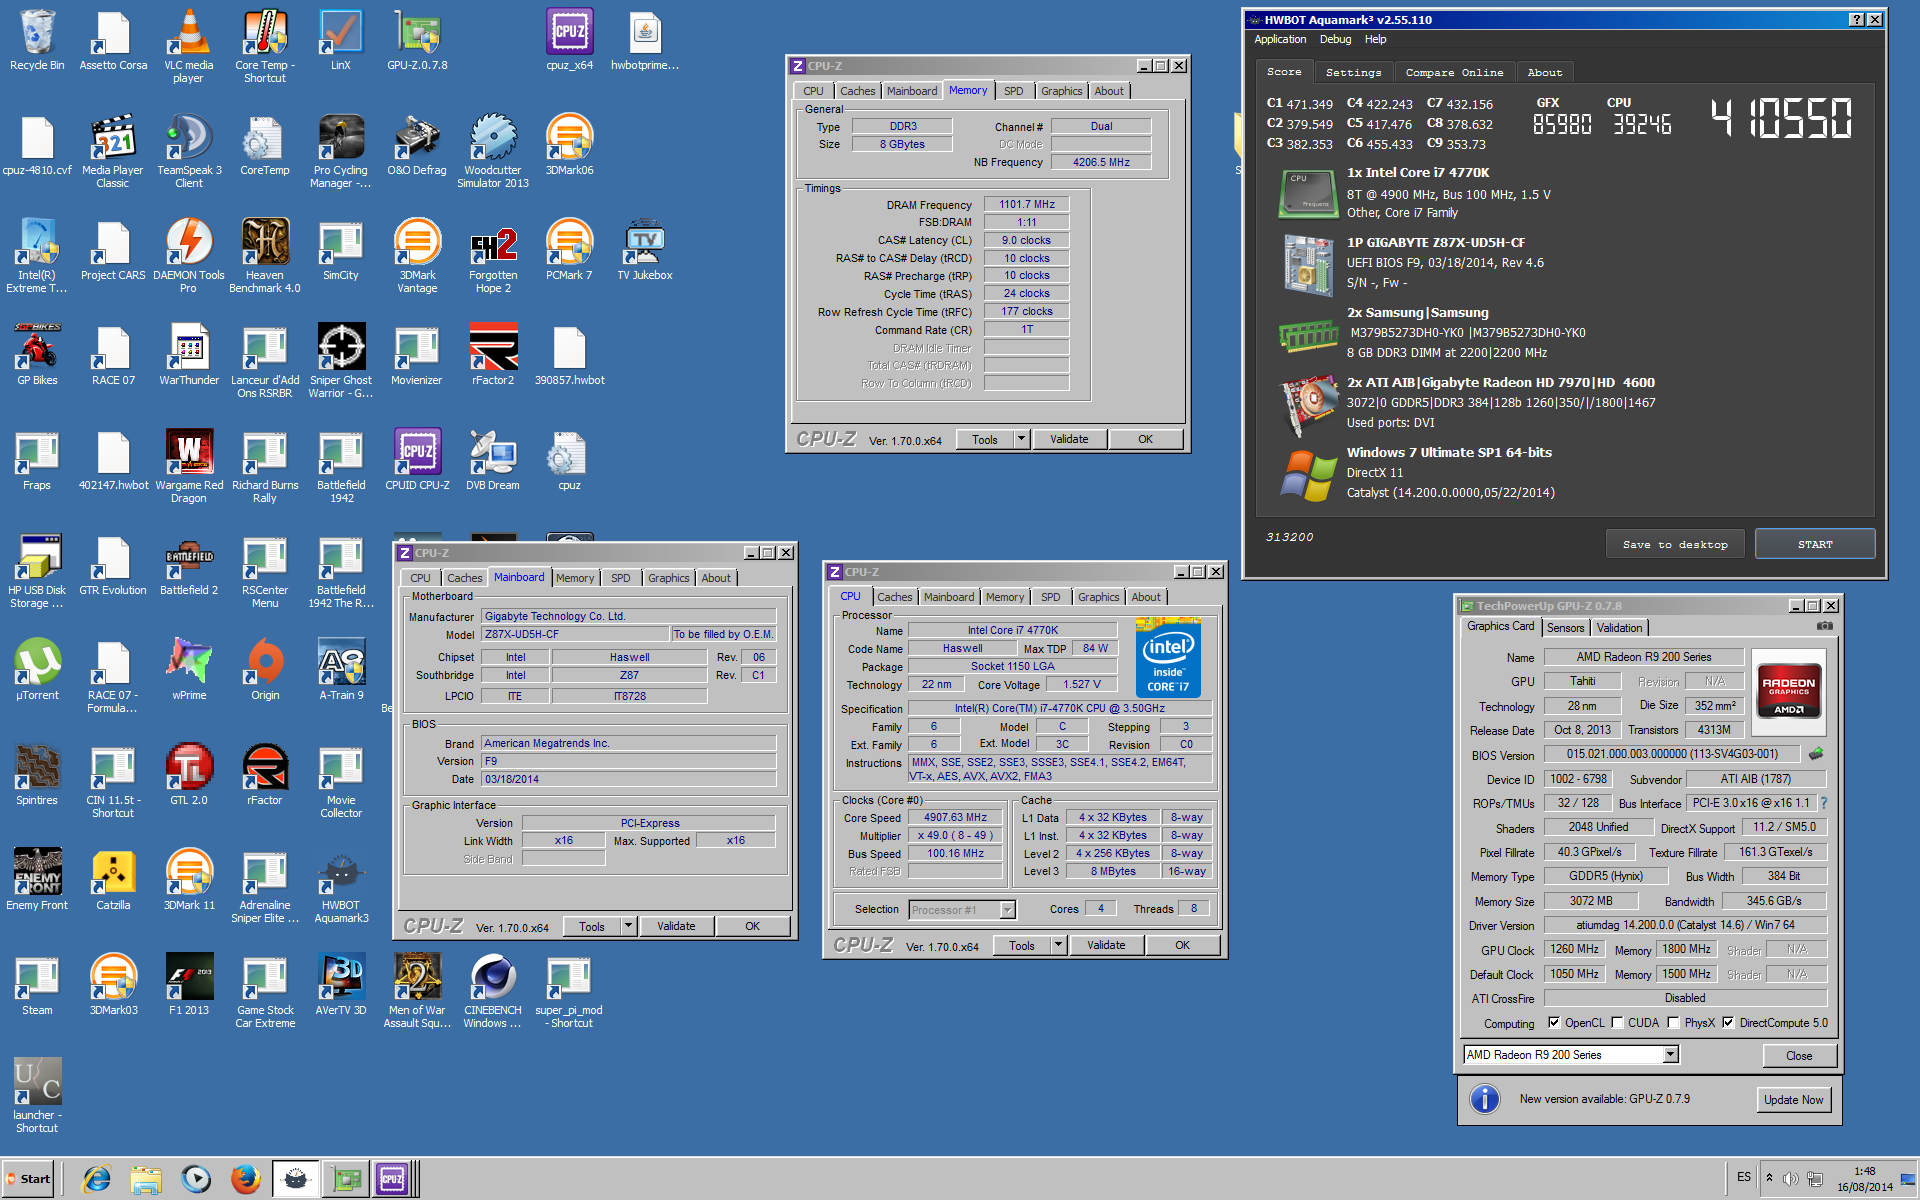Show hidden system tray icons arrow

(1769, 1178)
